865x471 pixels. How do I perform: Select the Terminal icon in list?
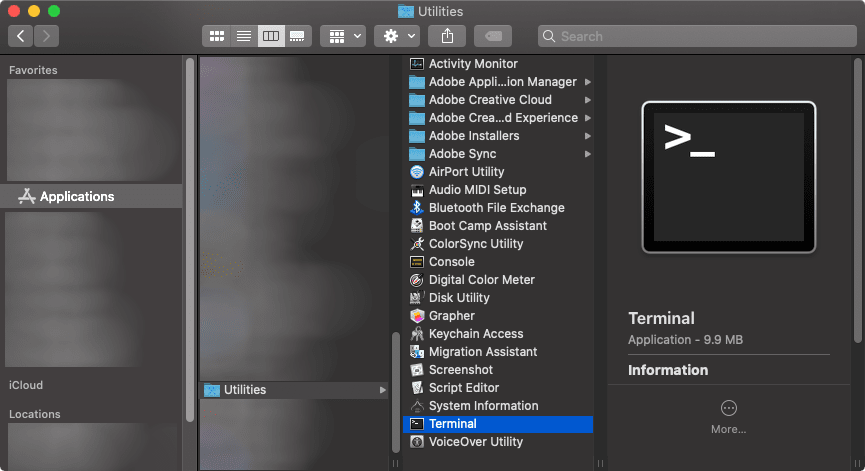(417, 424)
